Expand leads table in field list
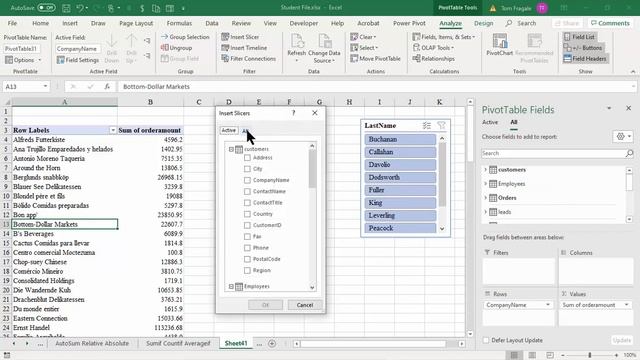The image size is (640, 360). click(485, 212)
